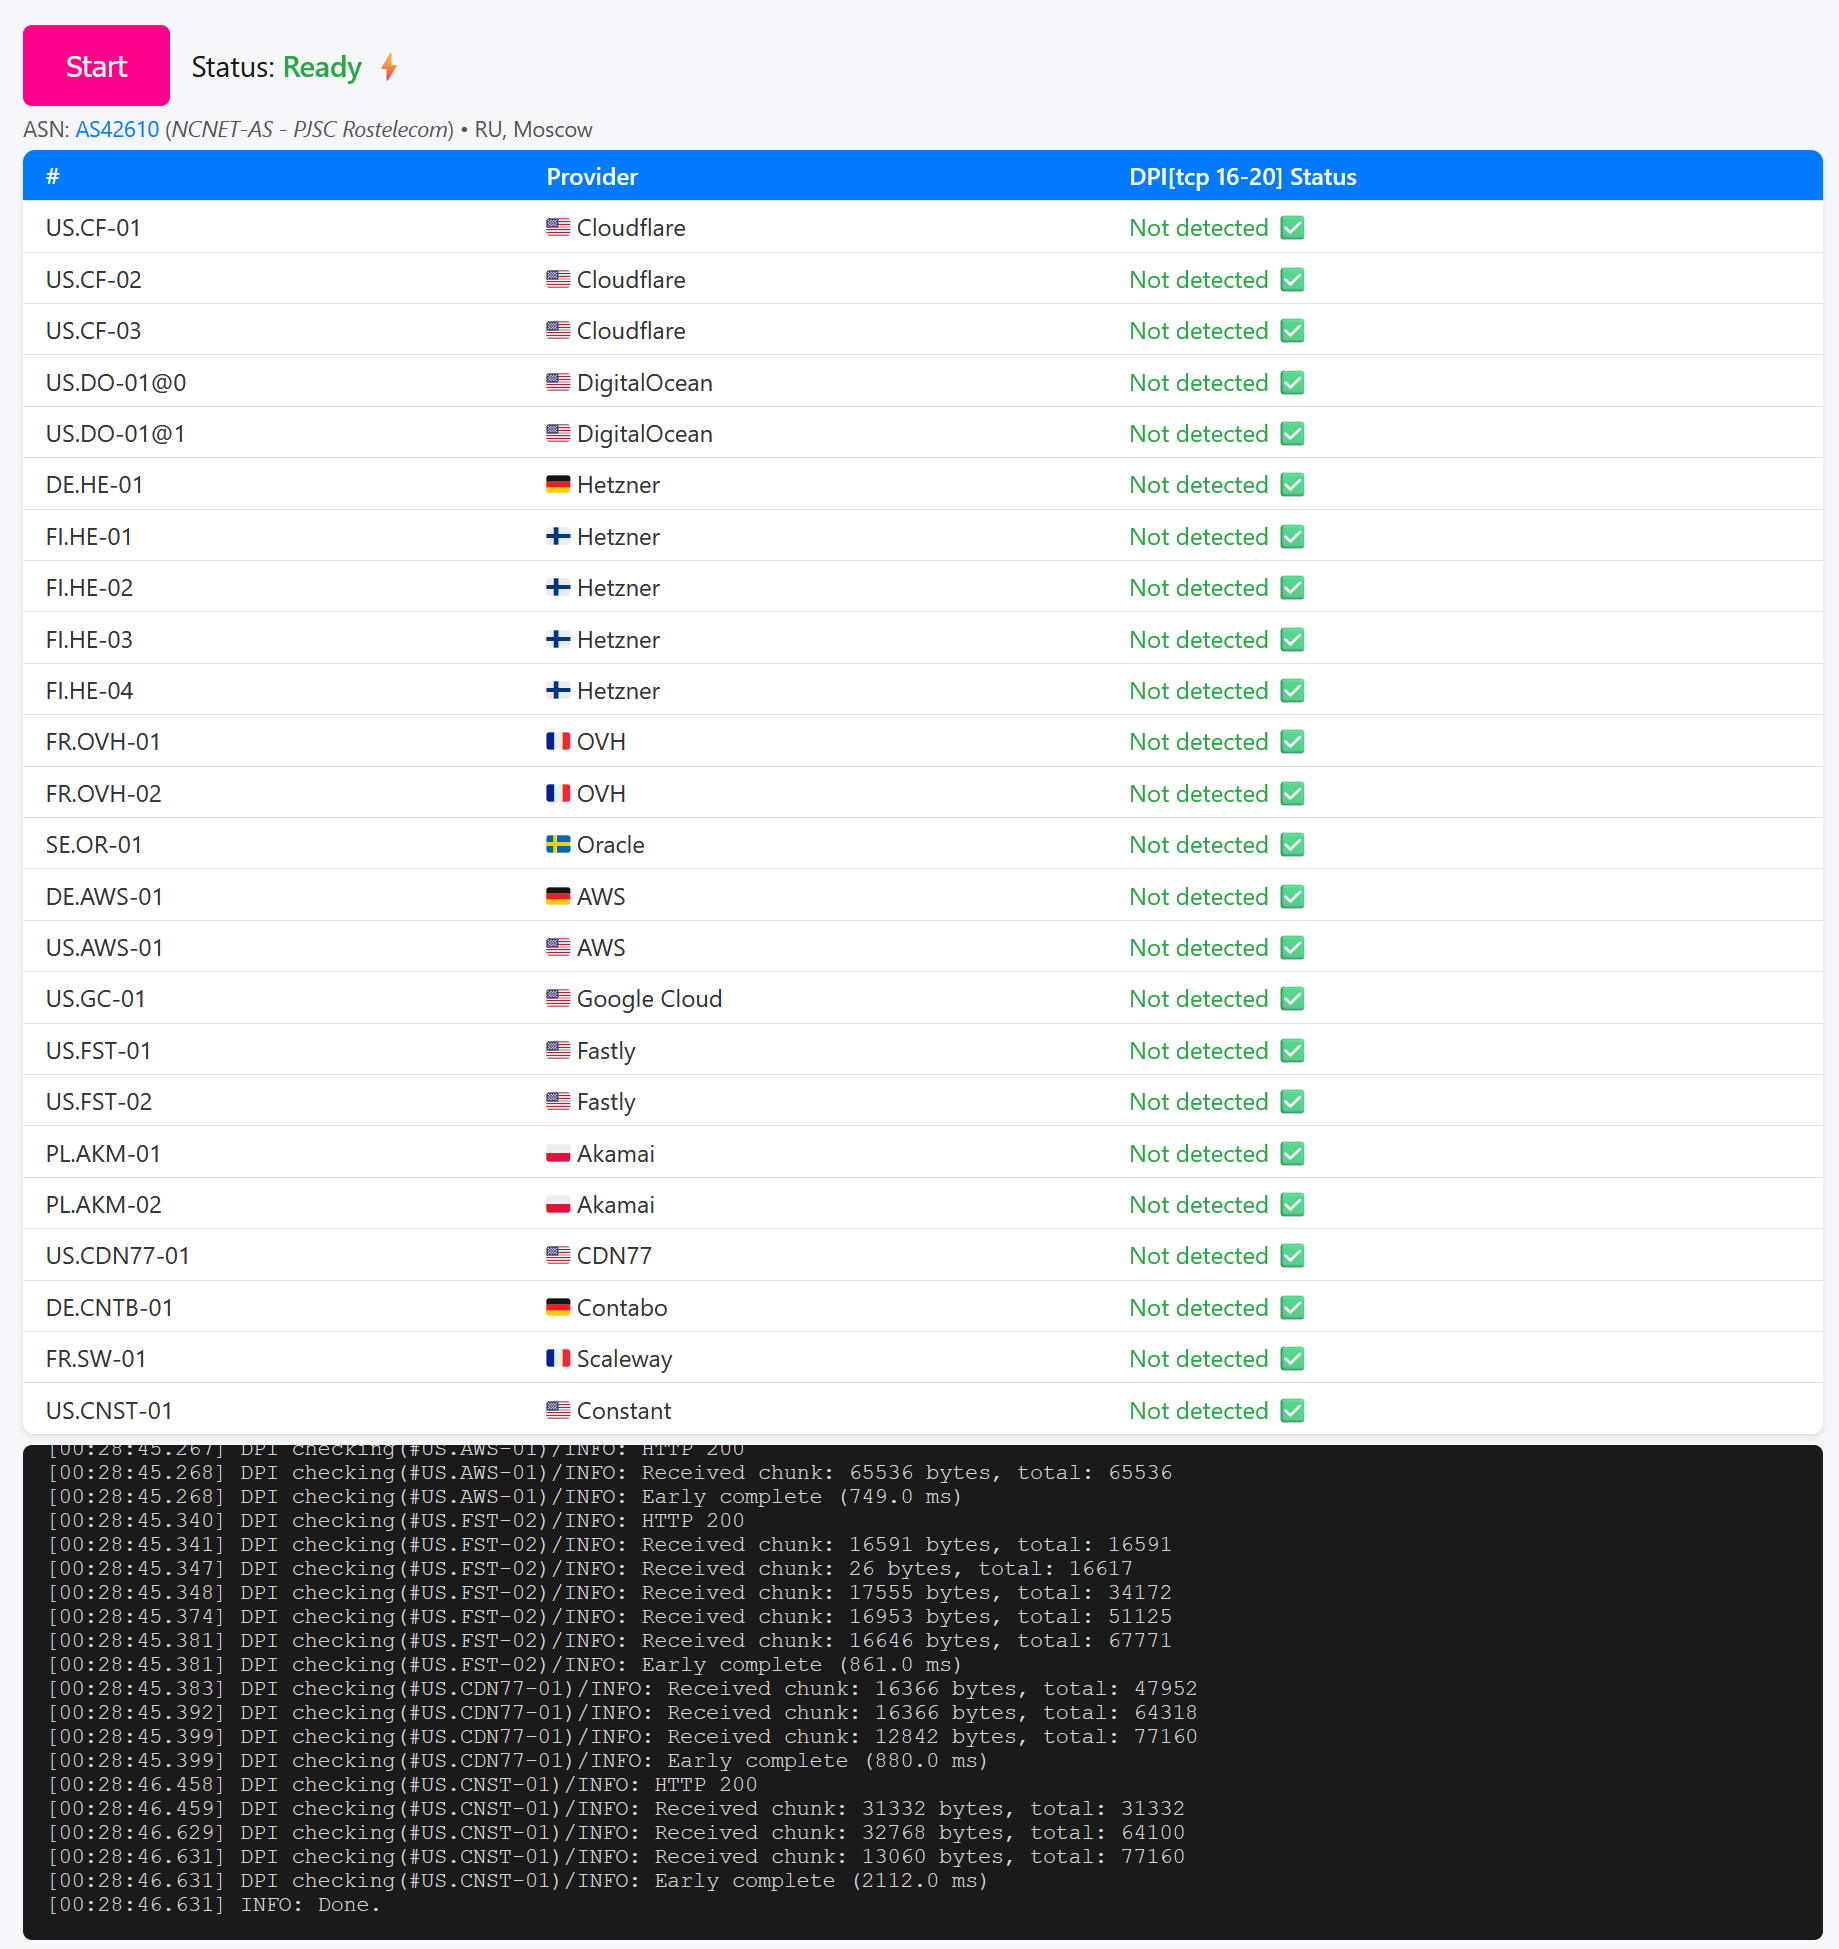1839x1949 pixels.
Task: Click the 'US.DO-01@0' row identifier
Action: 116,383
